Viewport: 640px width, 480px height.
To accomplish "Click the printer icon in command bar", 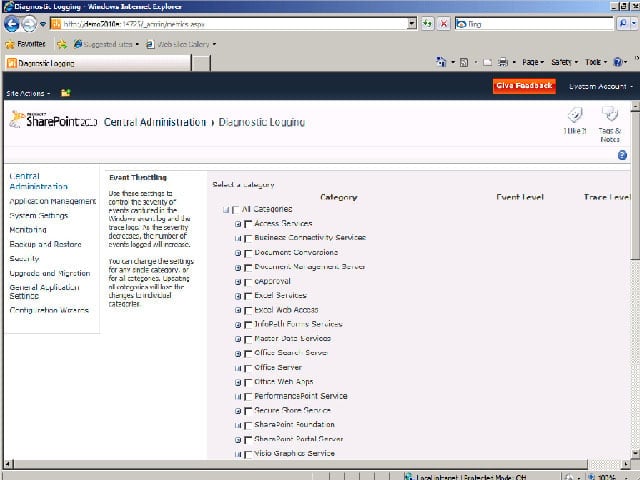I will [x=503, y=62].
